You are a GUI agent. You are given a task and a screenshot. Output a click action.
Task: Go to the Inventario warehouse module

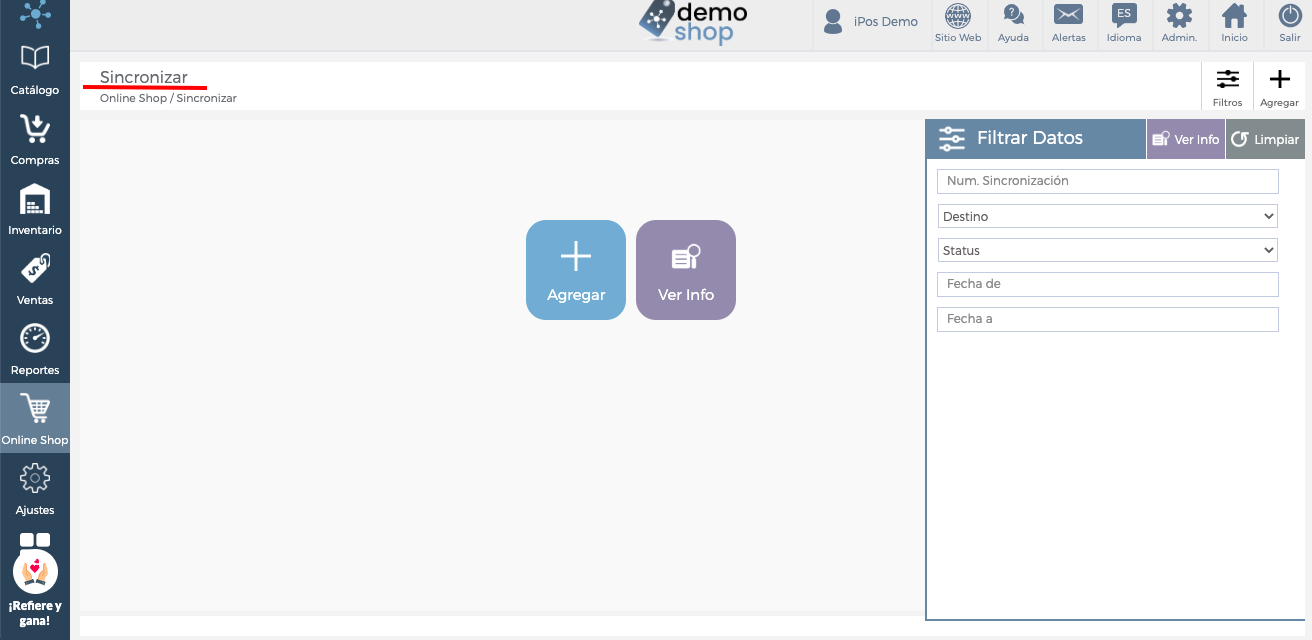[35, 208]
